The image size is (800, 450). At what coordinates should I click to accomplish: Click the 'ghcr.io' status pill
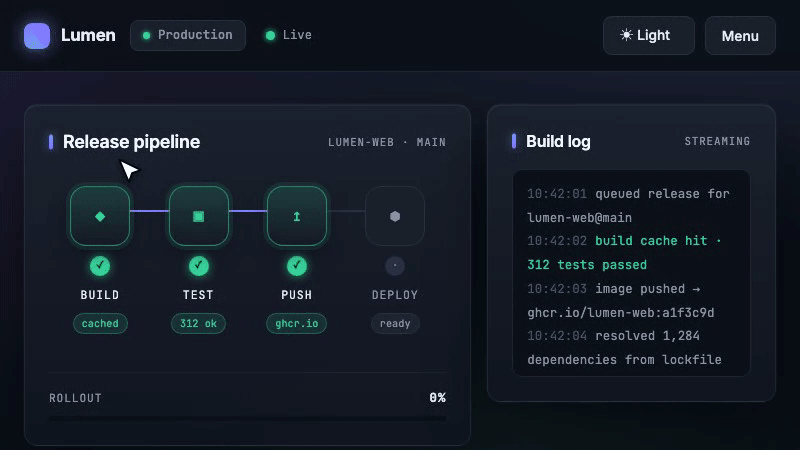[296, 323]
